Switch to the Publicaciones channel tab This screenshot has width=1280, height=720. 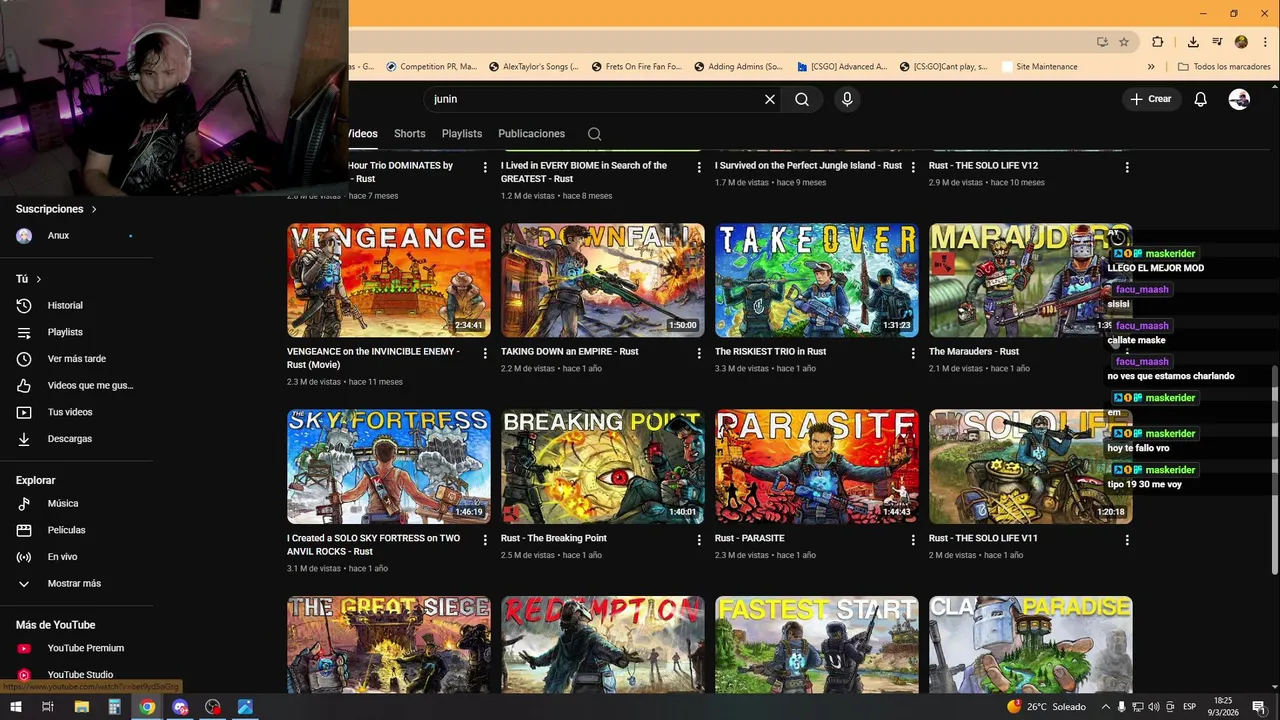(532, 133)
